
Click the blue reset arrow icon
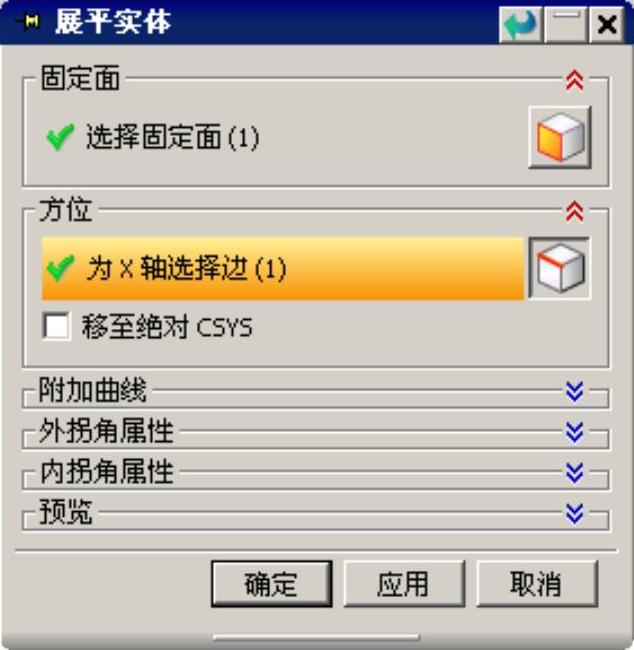tap(521, 25)
